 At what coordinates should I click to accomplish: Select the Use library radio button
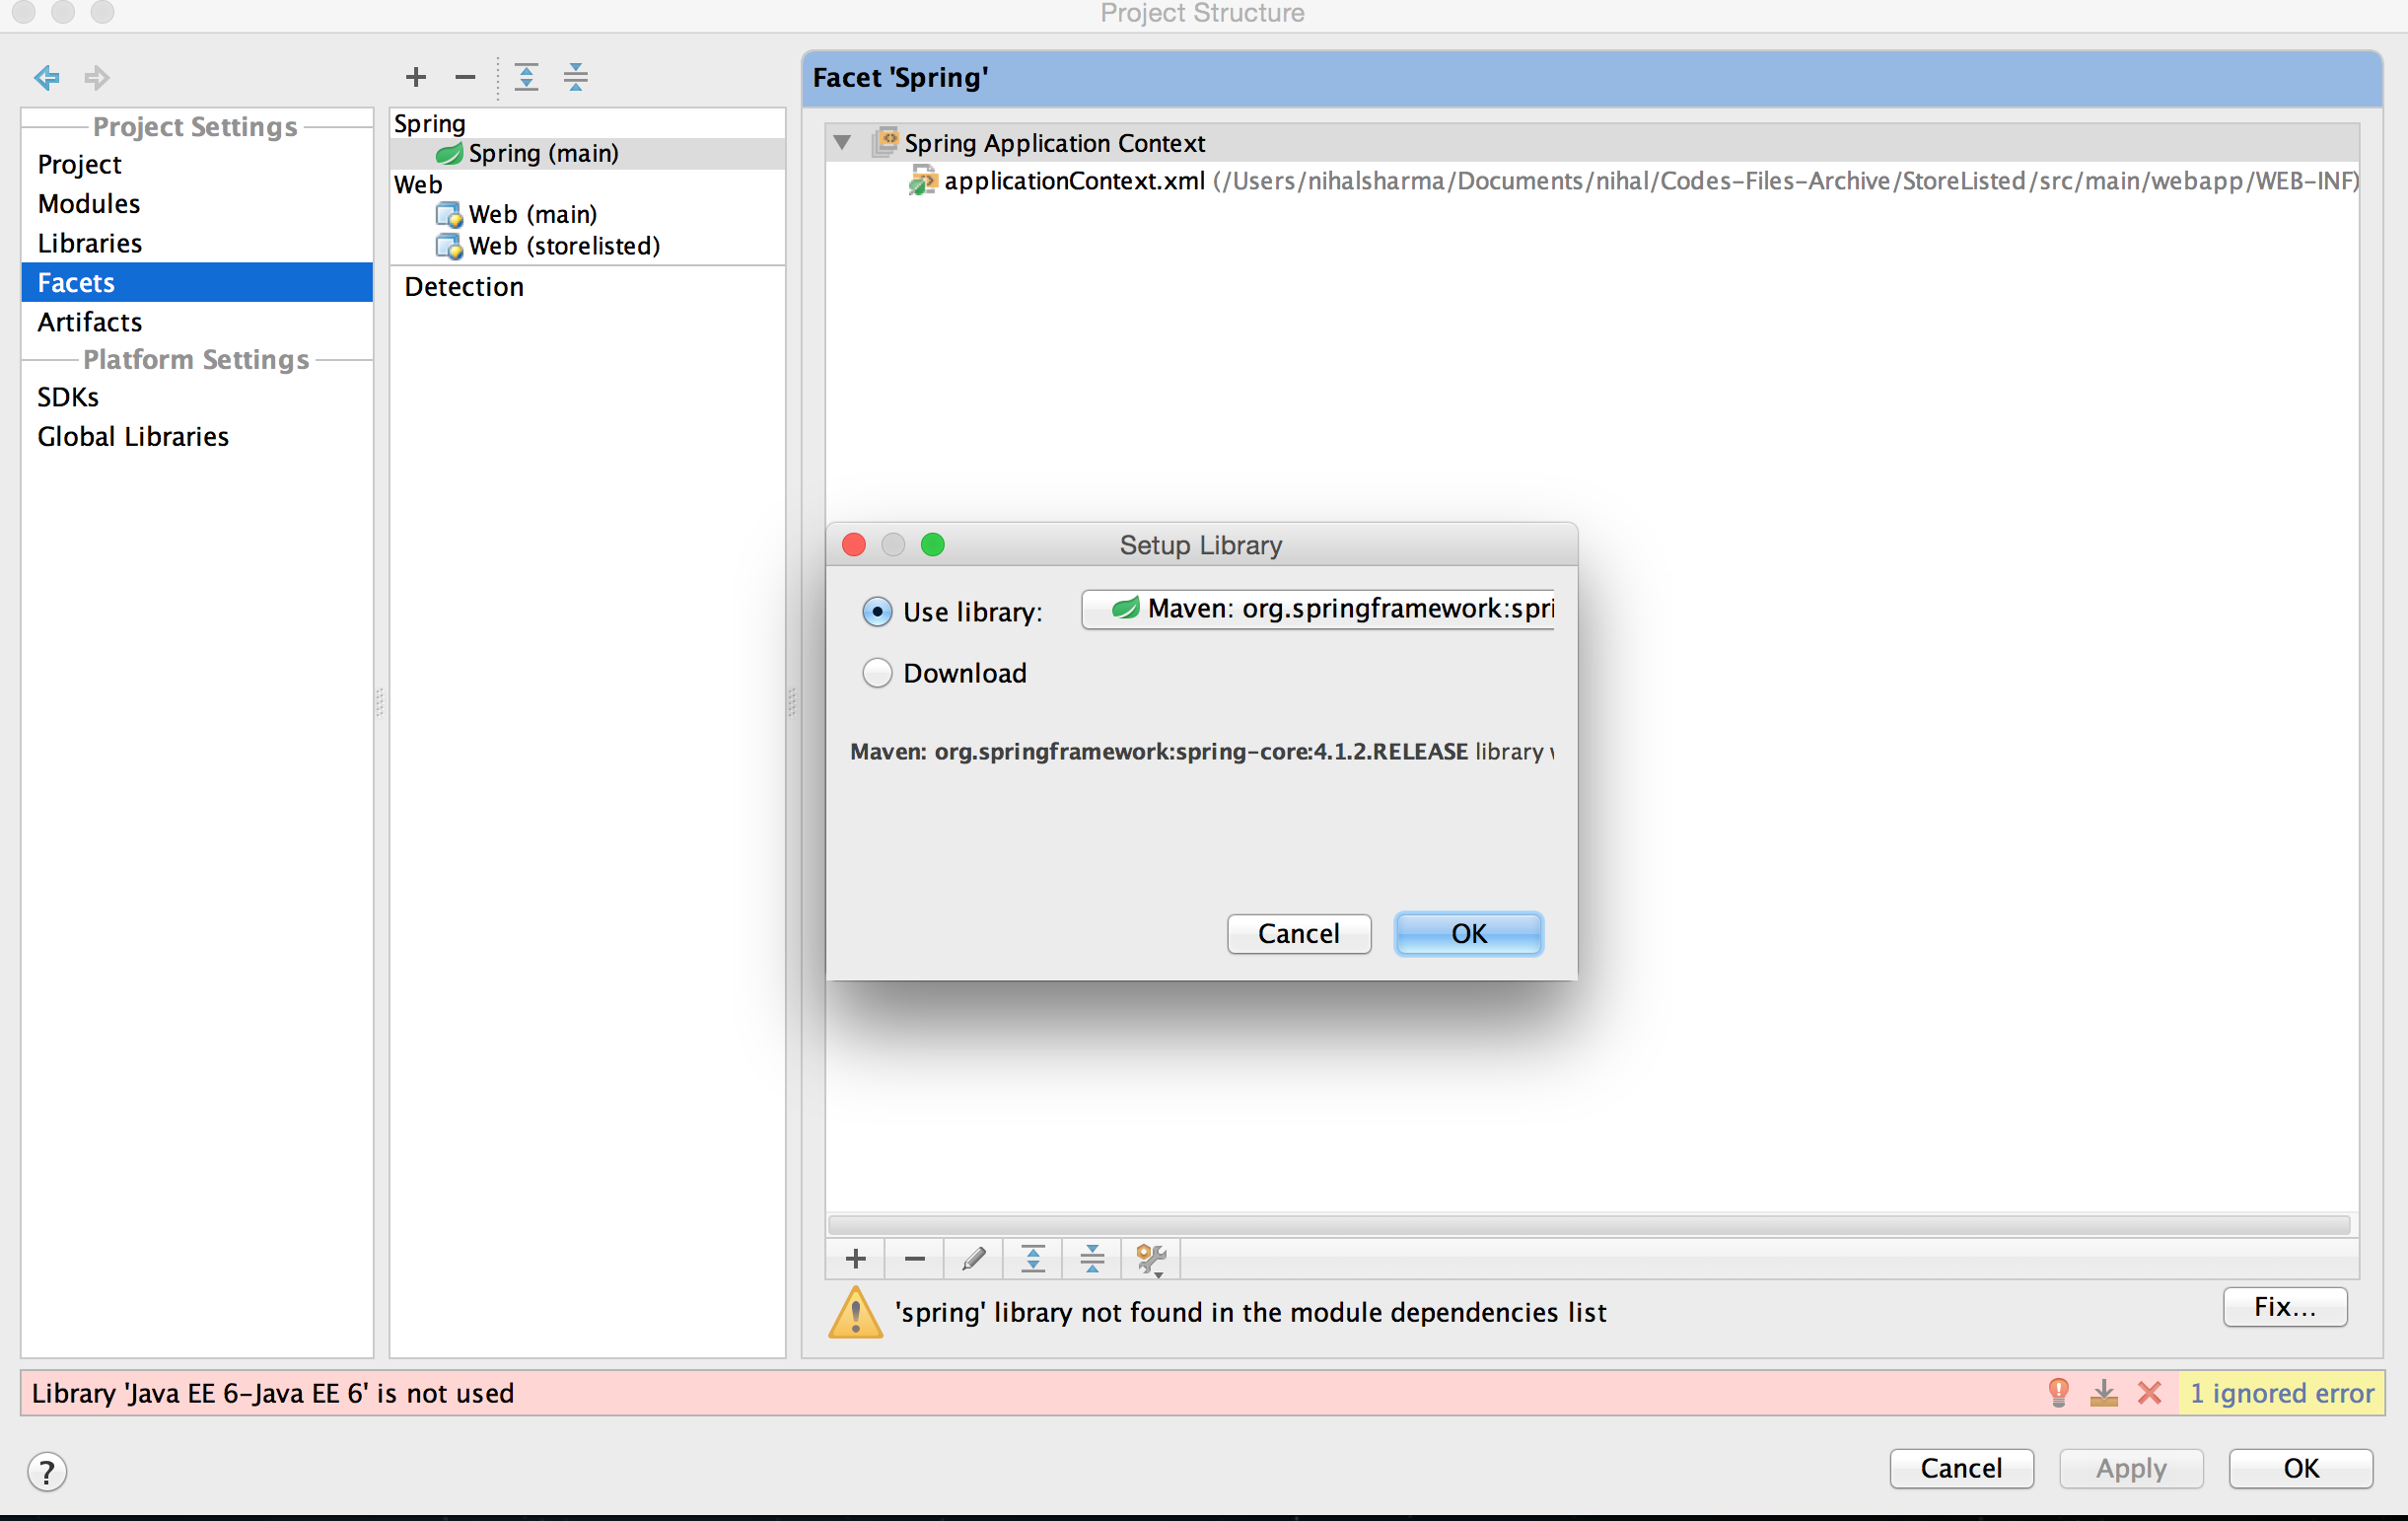tap(877, 611)
